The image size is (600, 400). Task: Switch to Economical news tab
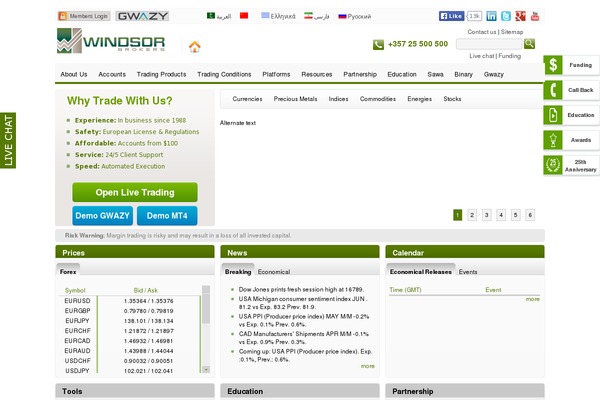(x=274, y=272)
